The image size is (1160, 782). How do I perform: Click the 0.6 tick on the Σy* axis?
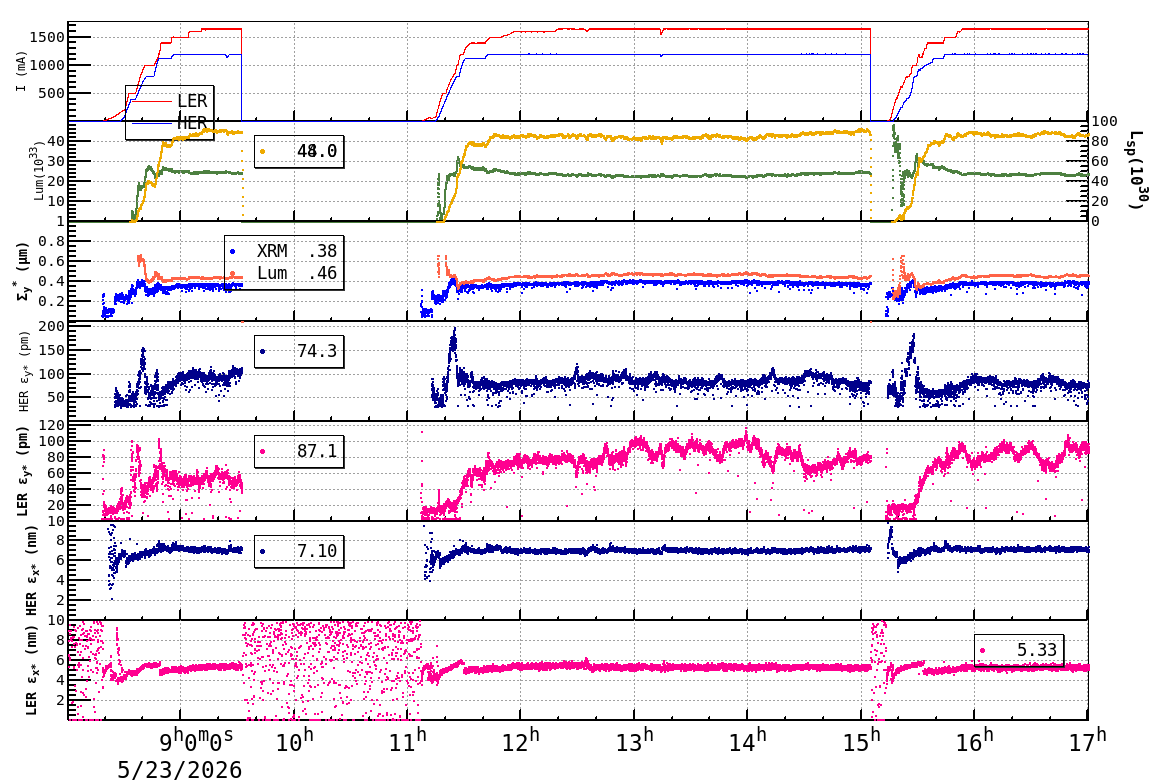52,261
